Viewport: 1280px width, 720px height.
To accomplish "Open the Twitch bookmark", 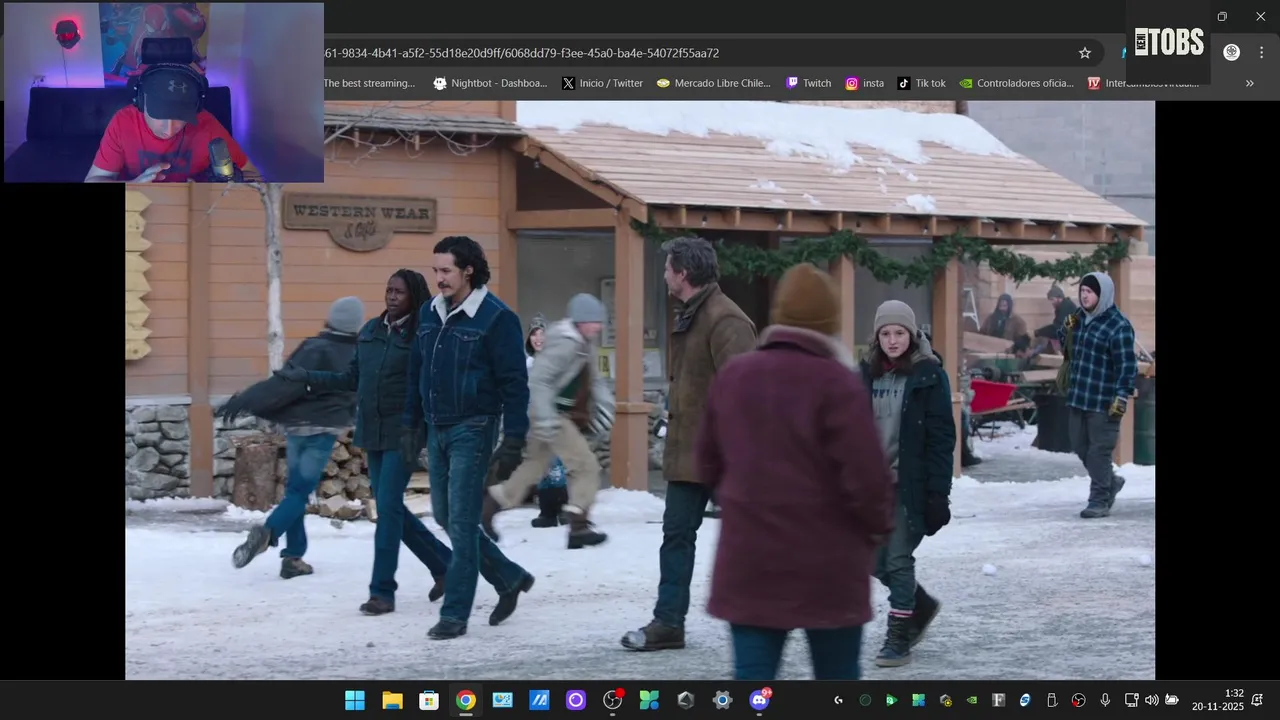I will pyautogui.click(x=809, y=83).
